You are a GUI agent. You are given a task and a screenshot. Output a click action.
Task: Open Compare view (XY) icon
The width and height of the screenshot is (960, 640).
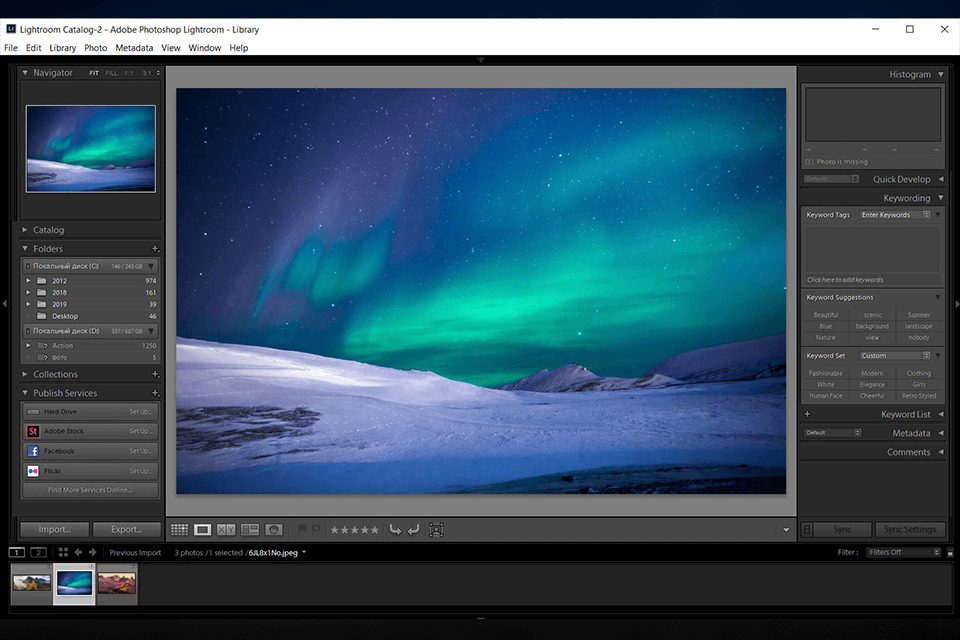click(x=226, y=529)
